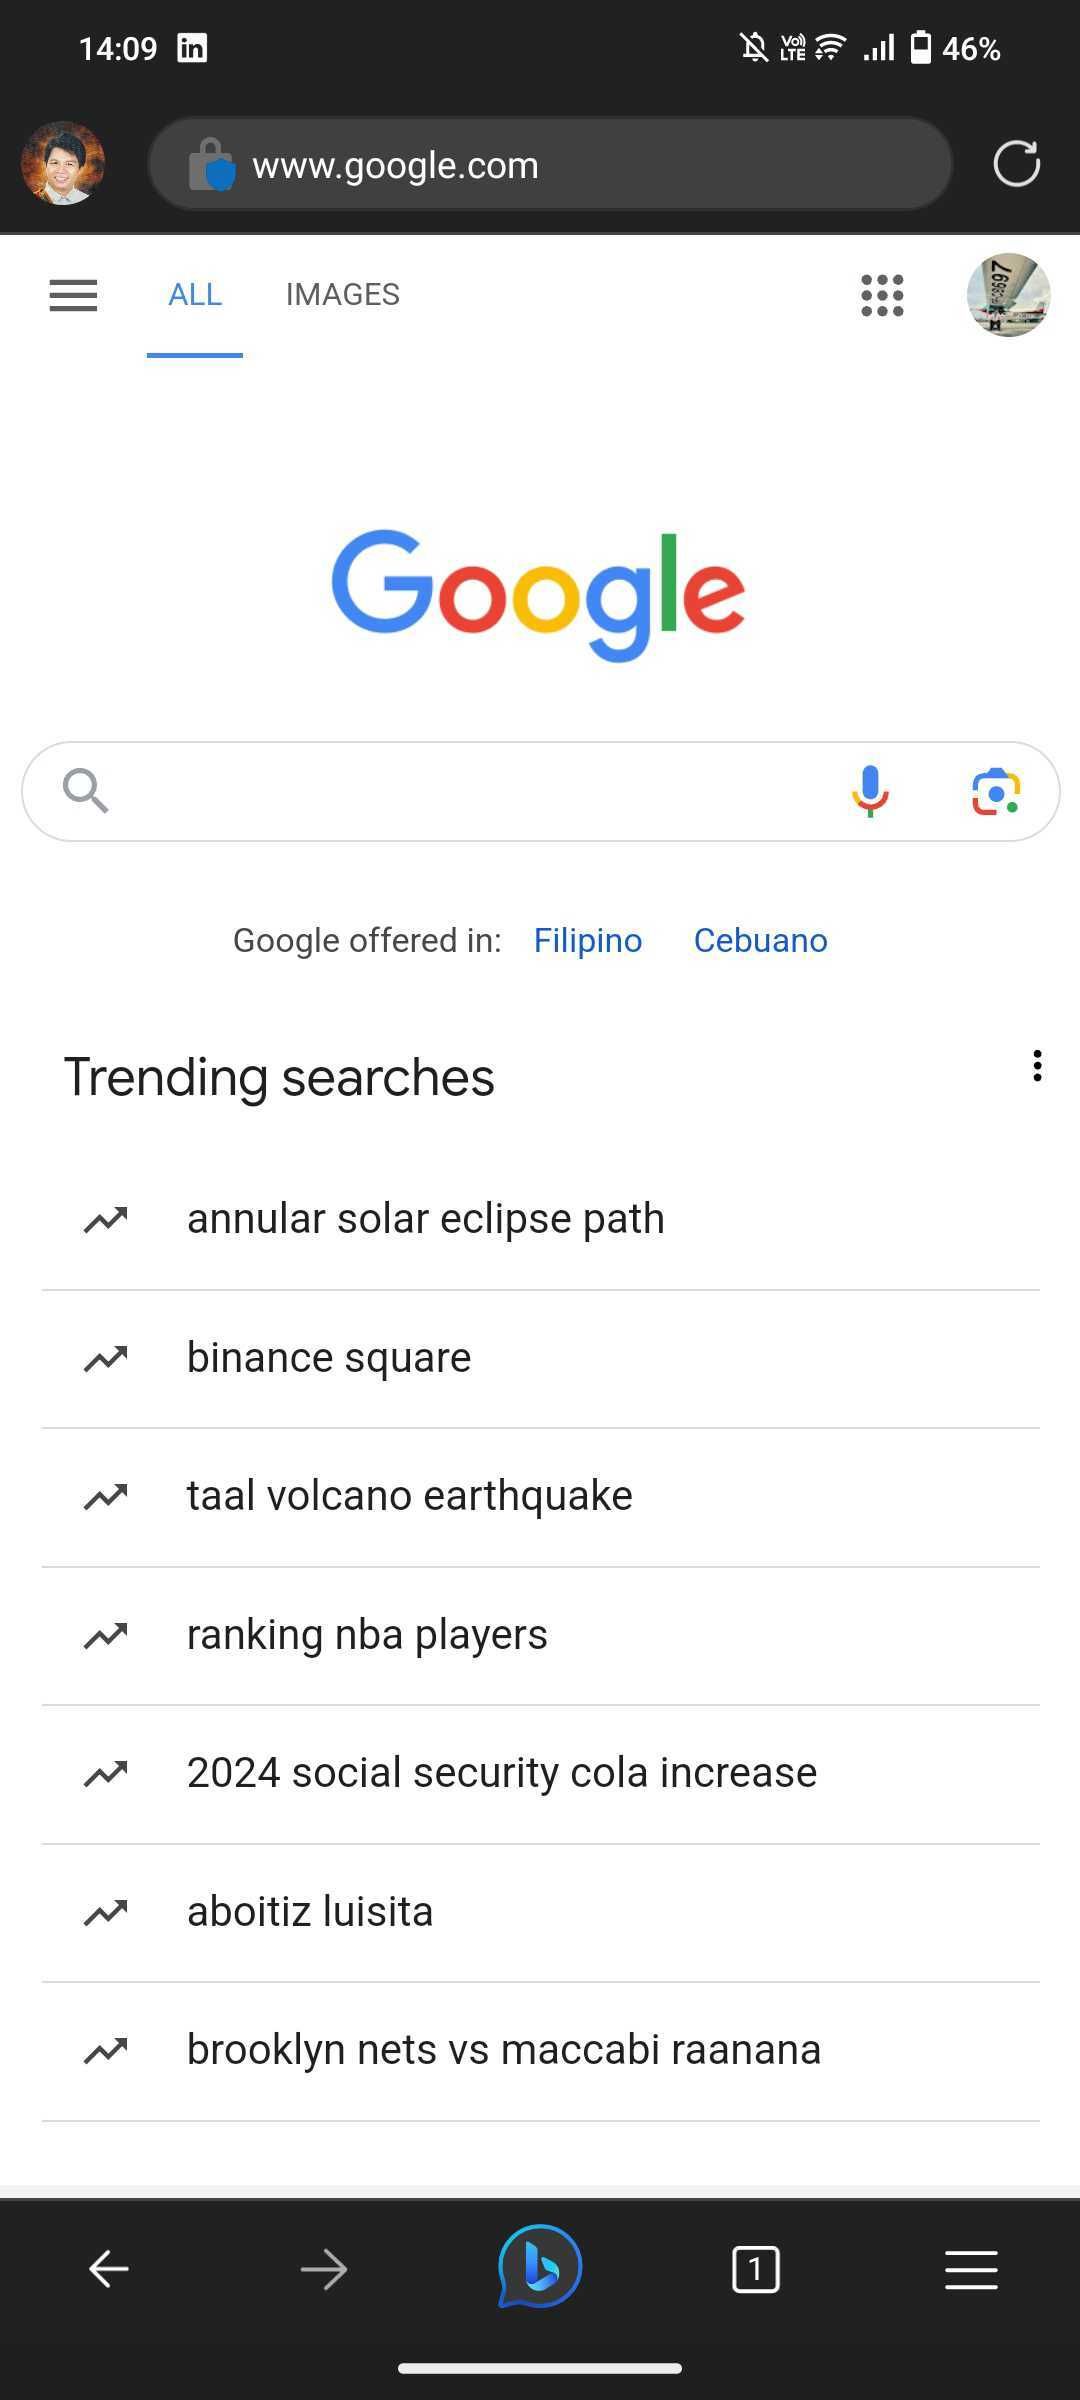Open the browser bottom menu
This screenshot has width=1080, height=2400.
pos(971,2269)
